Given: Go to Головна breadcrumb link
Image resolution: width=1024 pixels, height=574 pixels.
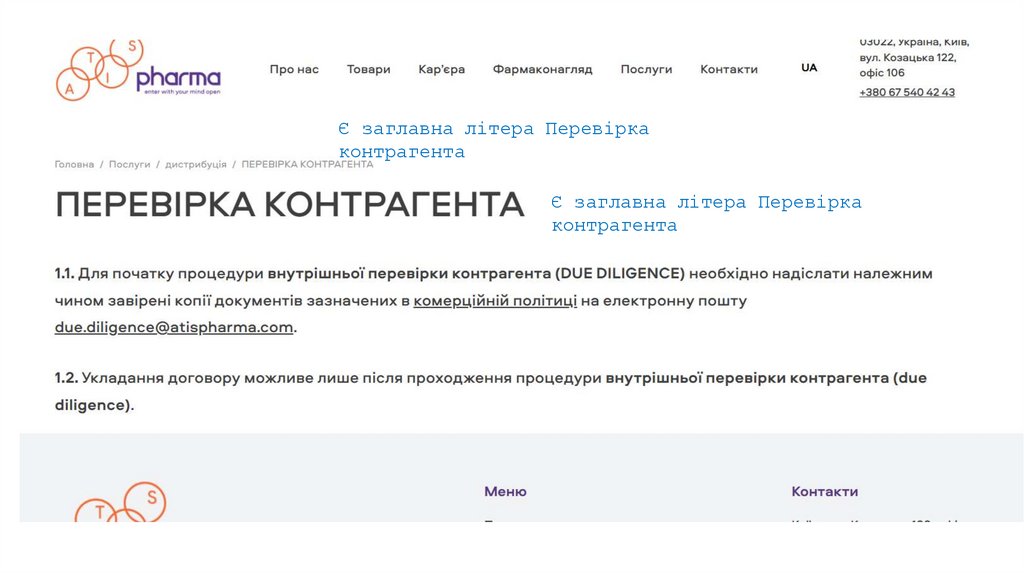Looking at the screenshot, I should click(74, 165).
